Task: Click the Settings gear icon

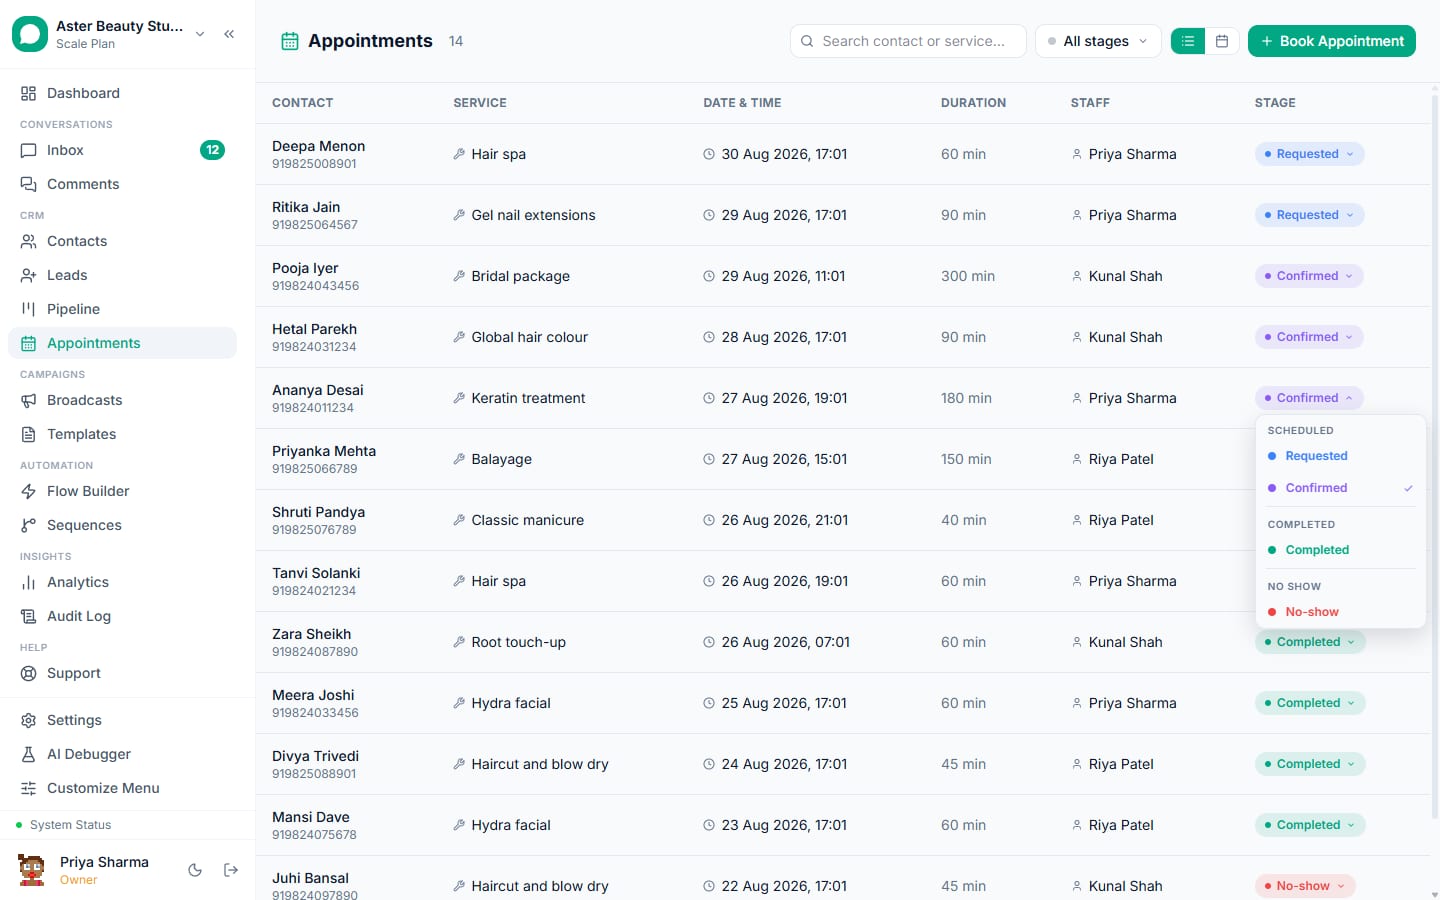Action: (28, 720)
